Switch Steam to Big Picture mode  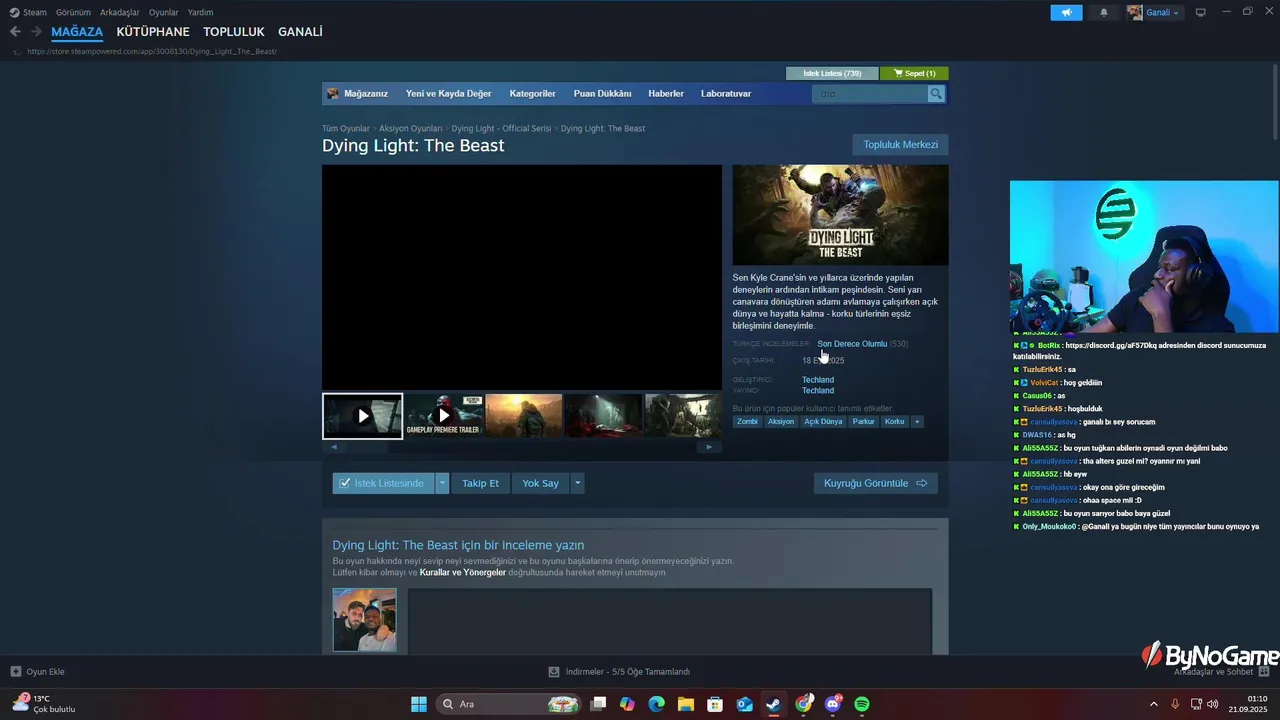[1201, 12]
